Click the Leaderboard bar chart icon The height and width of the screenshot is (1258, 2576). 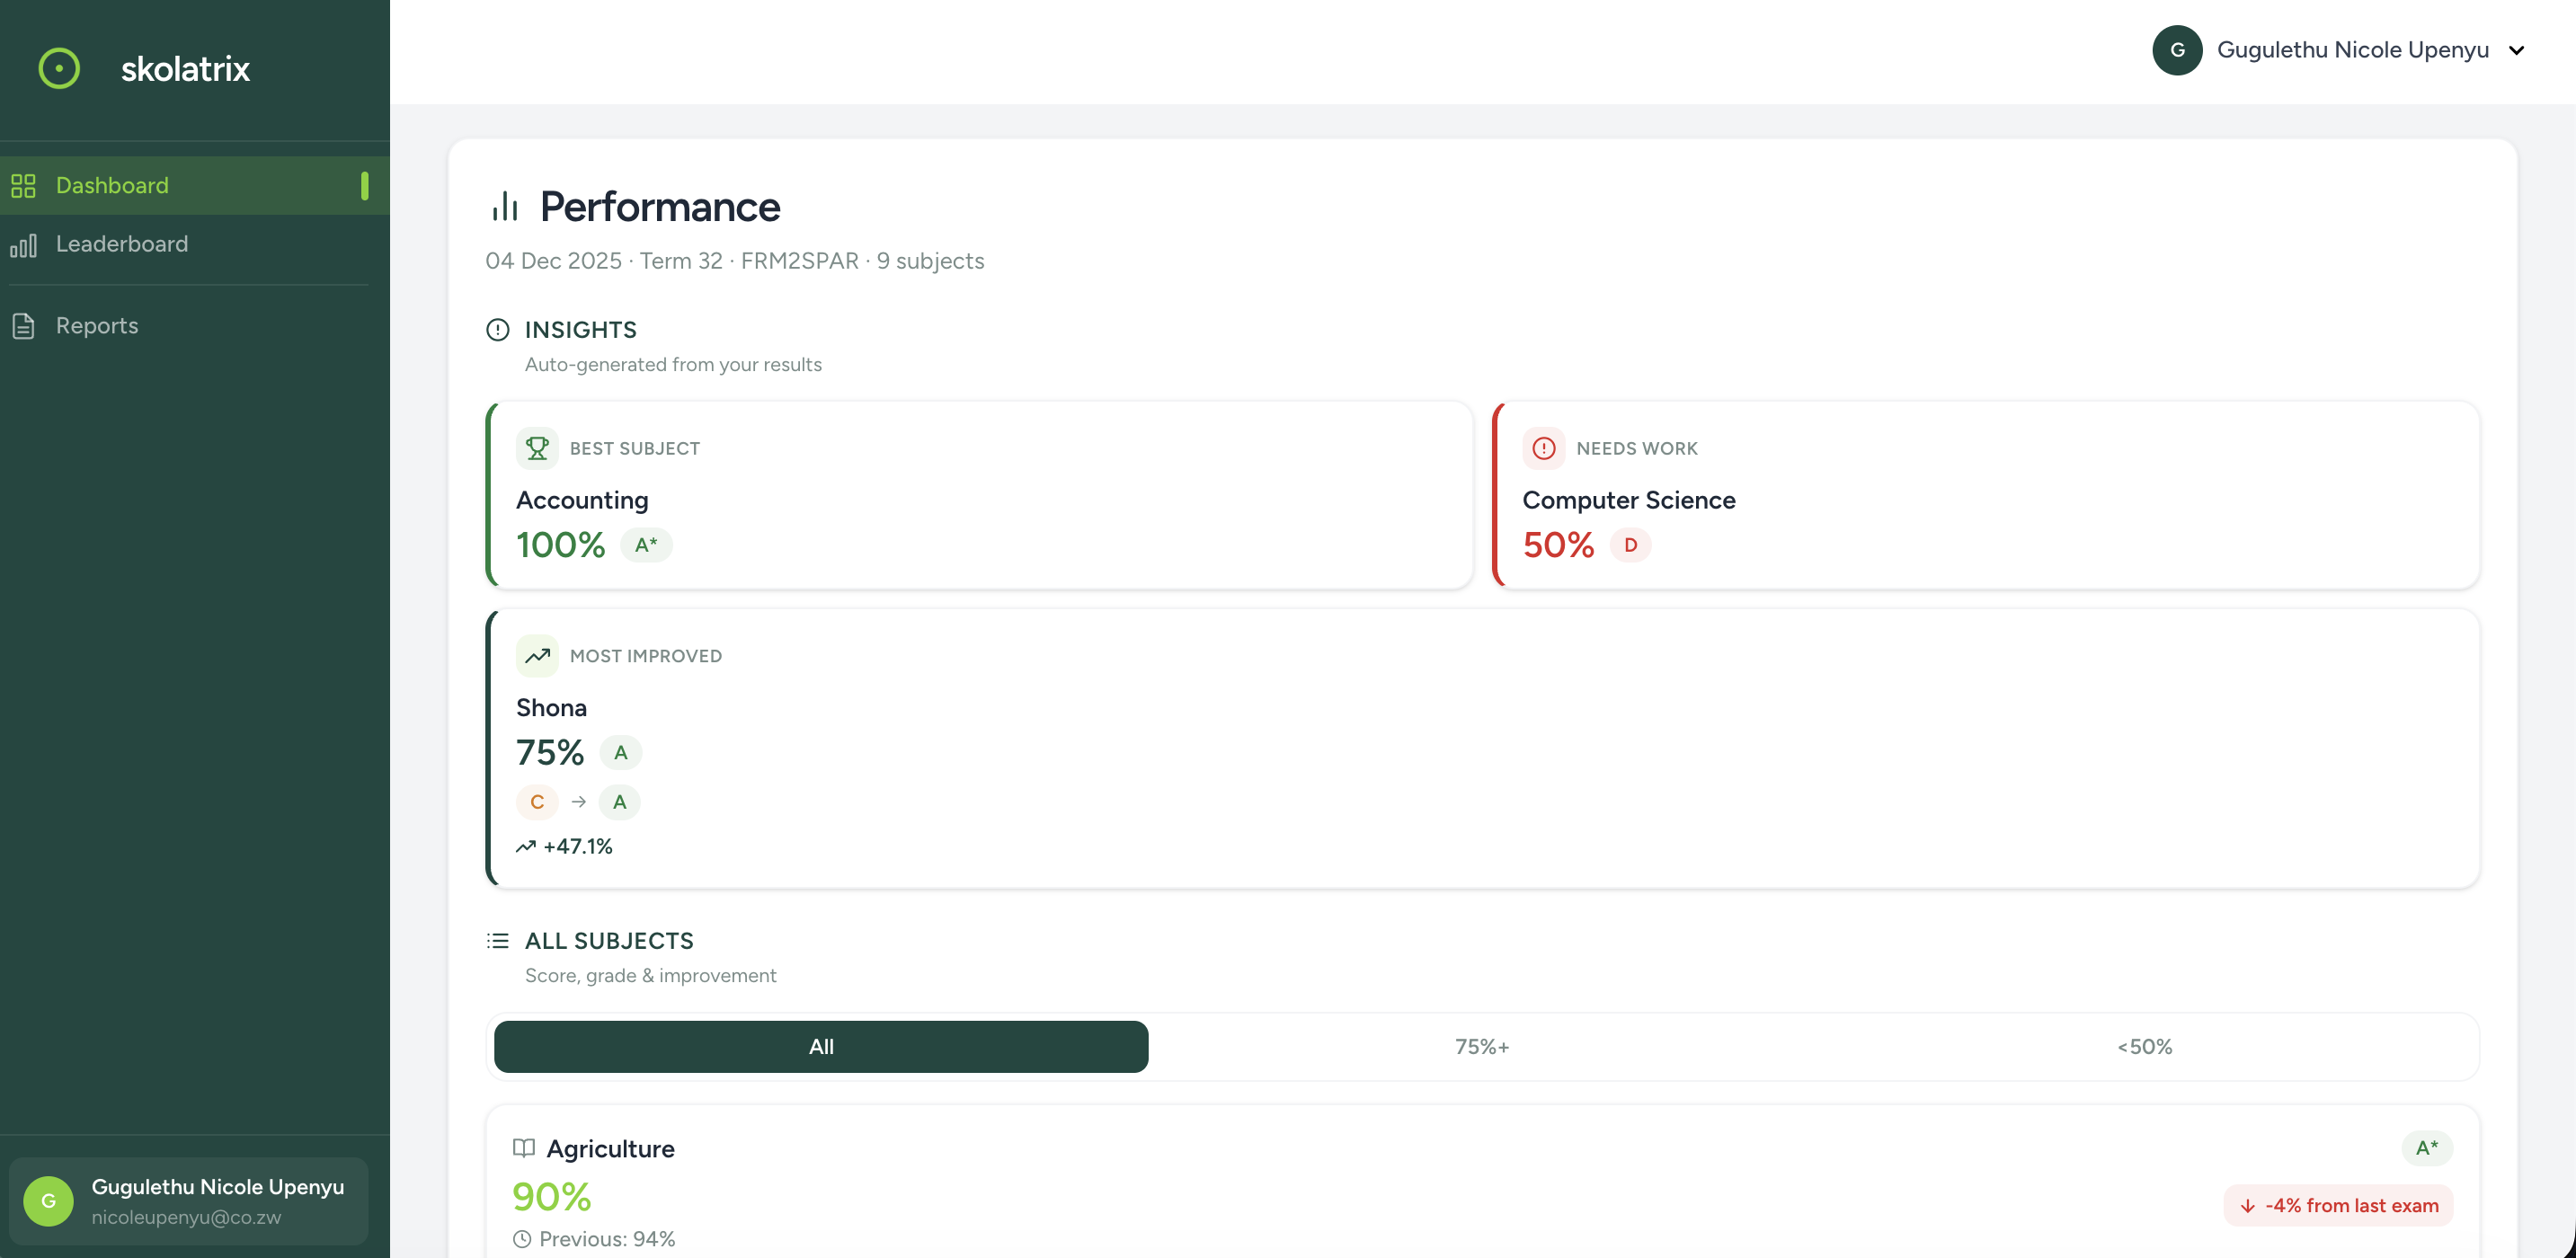tap(23, 244)
